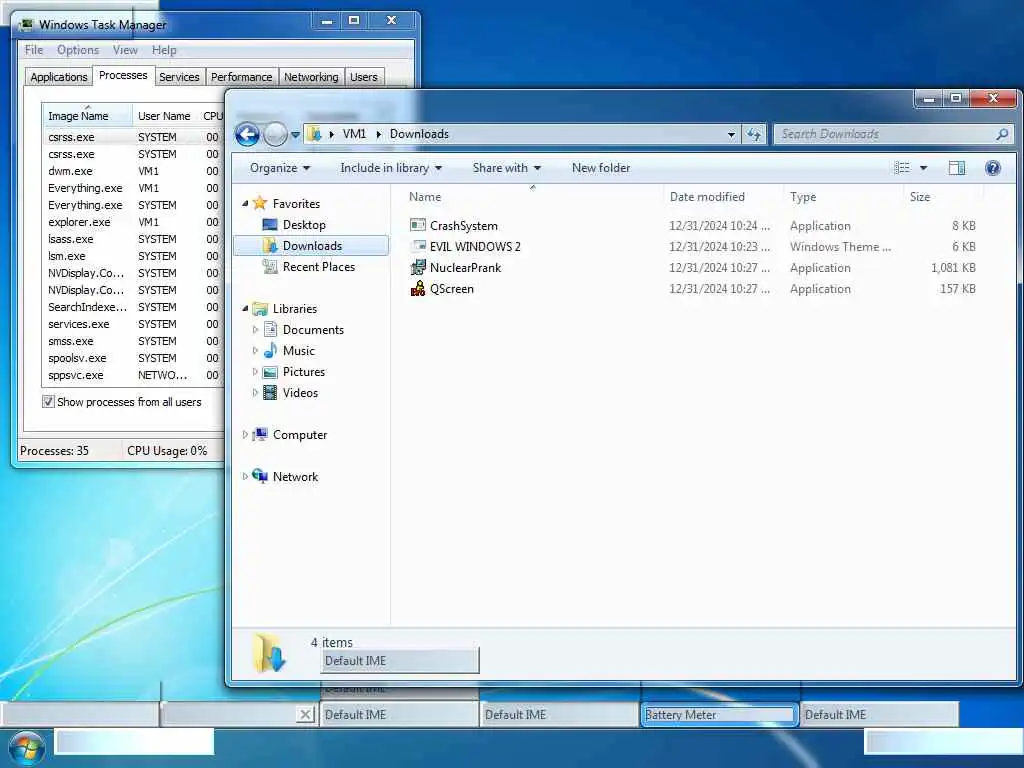Image resolution: width=1024 pixels, height=768 pixels.
Task: Collapse the Libraries tree section
Action: point(245,308)
